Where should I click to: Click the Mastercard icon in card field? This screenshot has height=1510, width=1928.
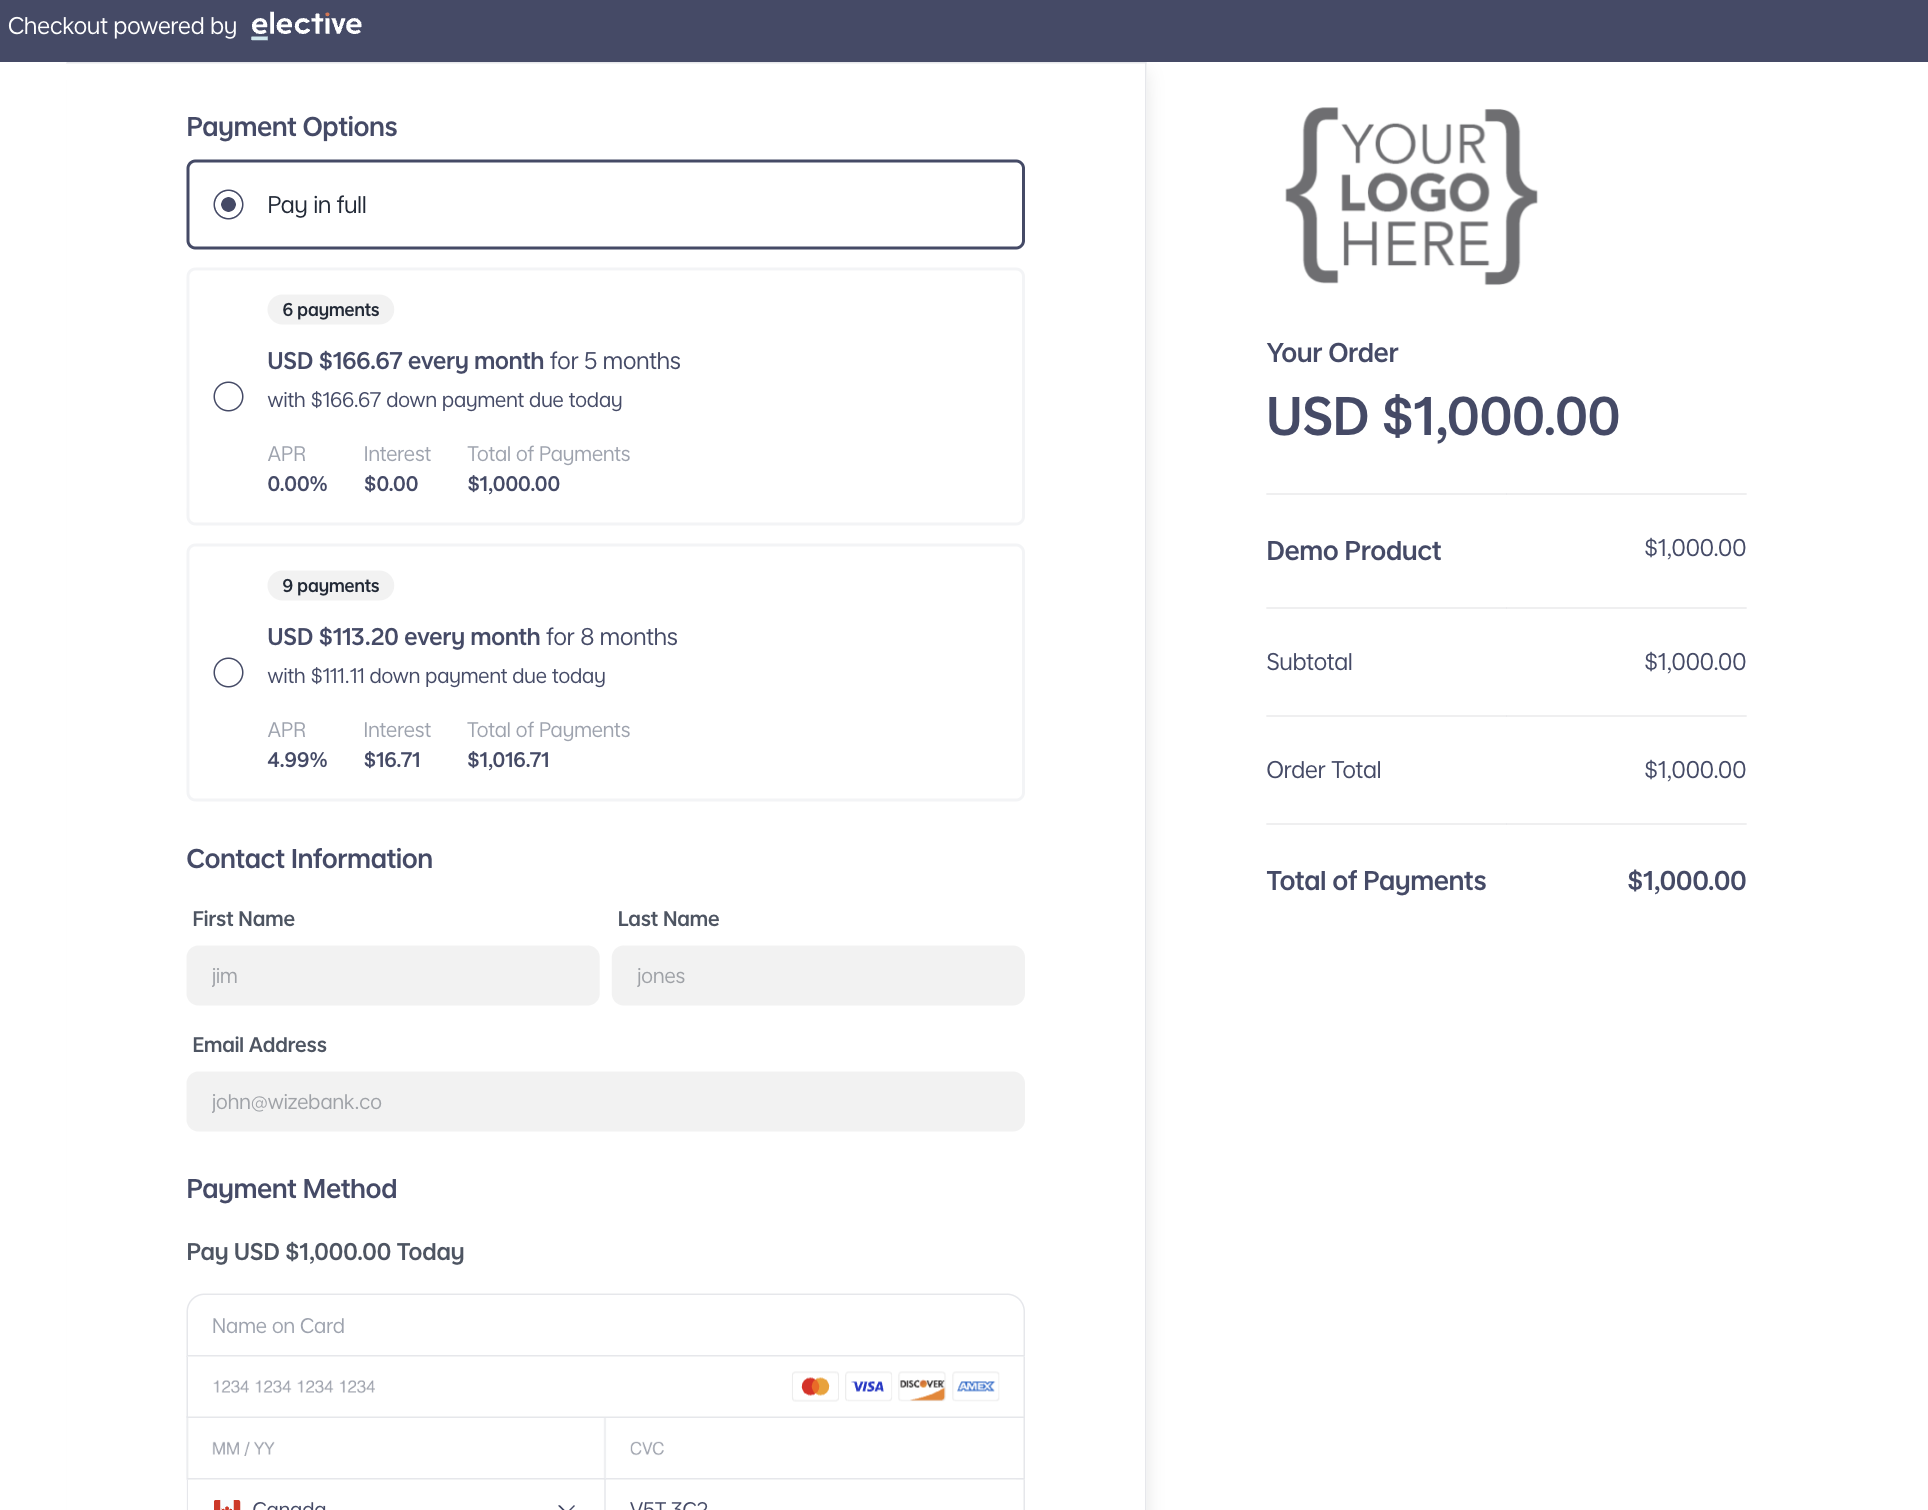(815, 1386)
